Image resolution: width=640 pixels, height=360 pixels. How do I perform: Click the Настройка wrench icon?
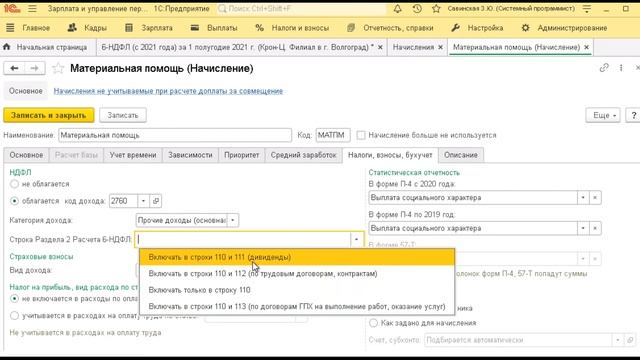[x=456, y=28]
